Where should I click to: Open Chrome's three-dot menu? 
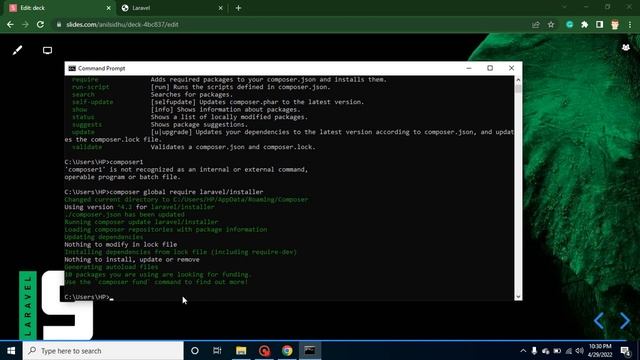coord(630,24)
